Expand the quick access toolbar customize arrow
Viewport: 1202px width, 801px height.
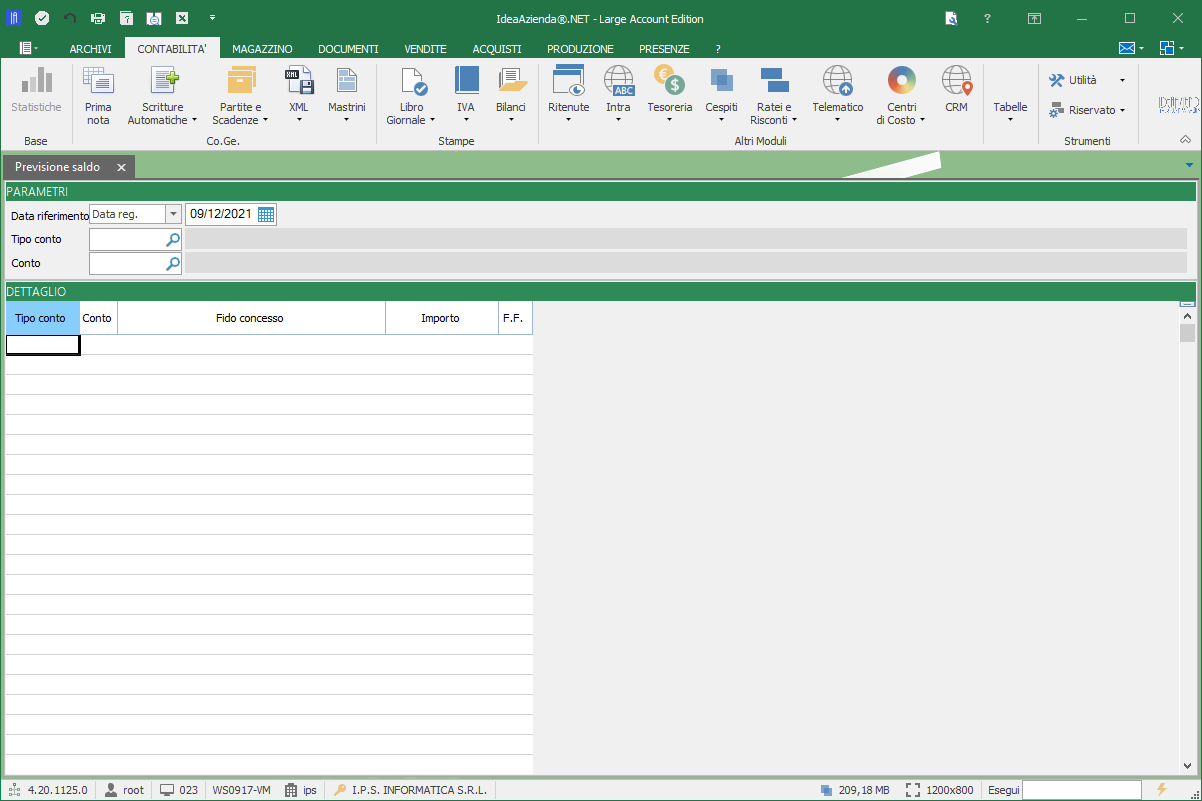[213, 18]
